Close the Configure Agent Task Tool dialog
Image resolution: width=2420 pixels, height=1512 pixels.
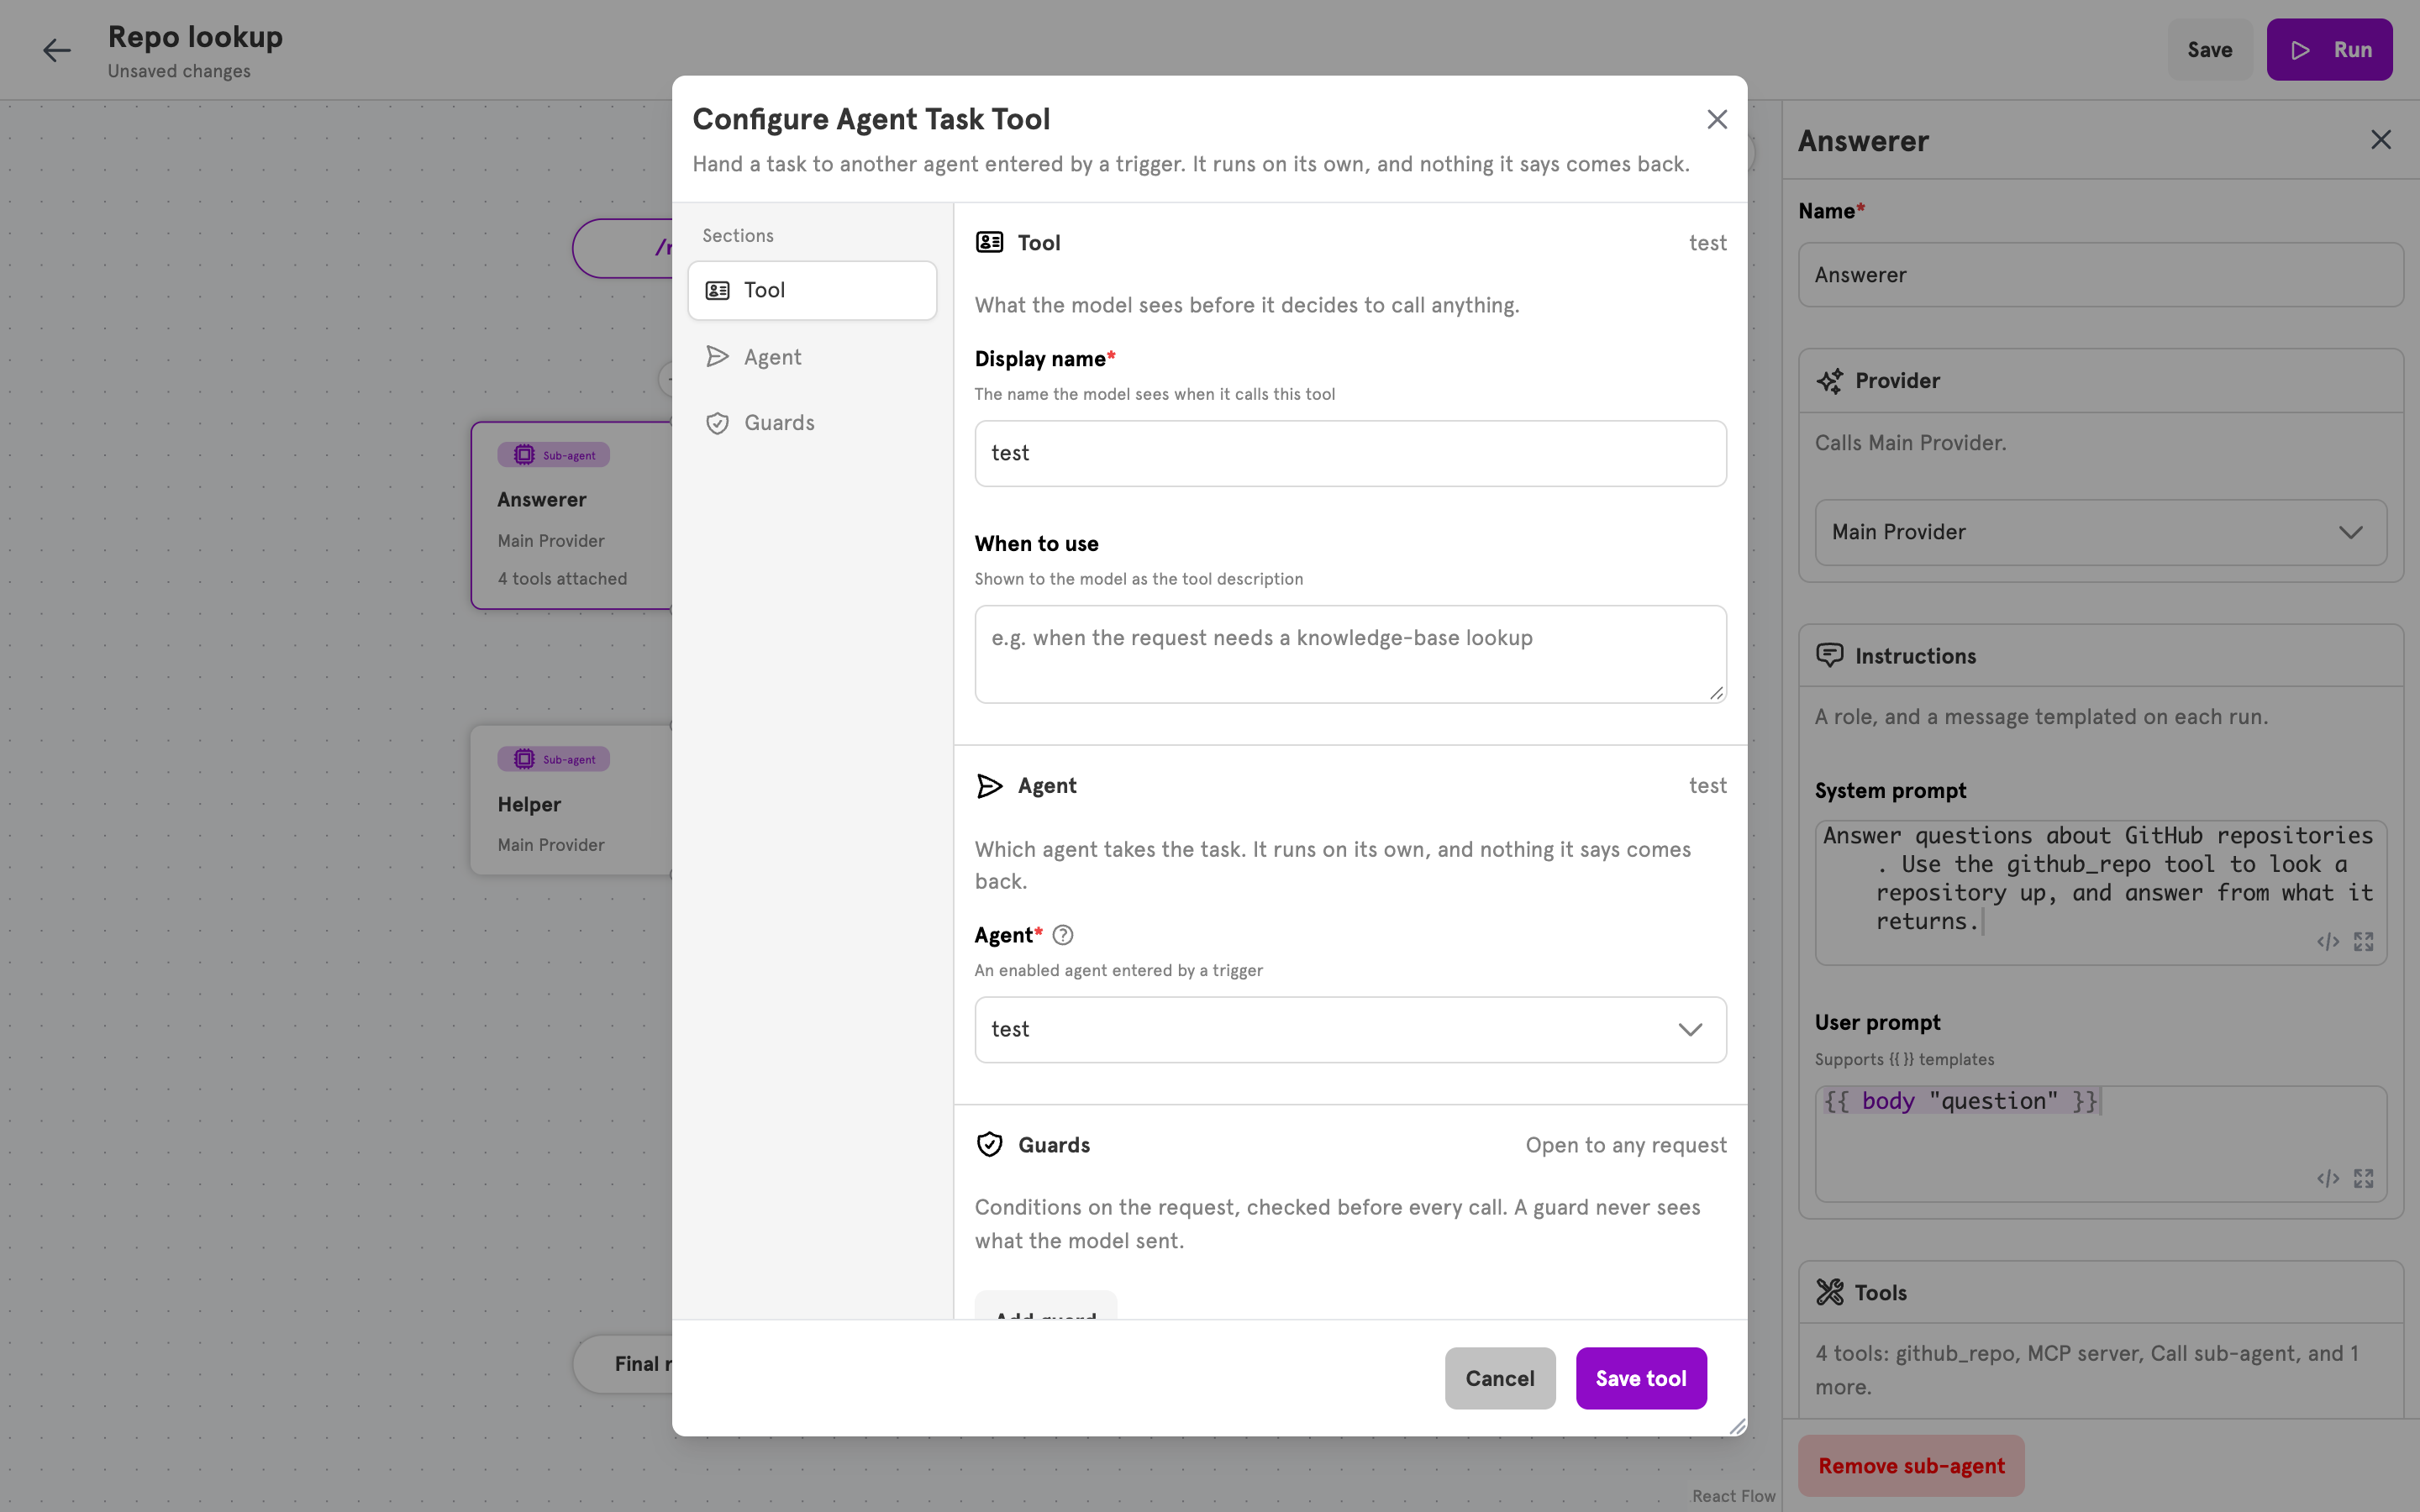pyautogui.click(x=1717, y=120)
